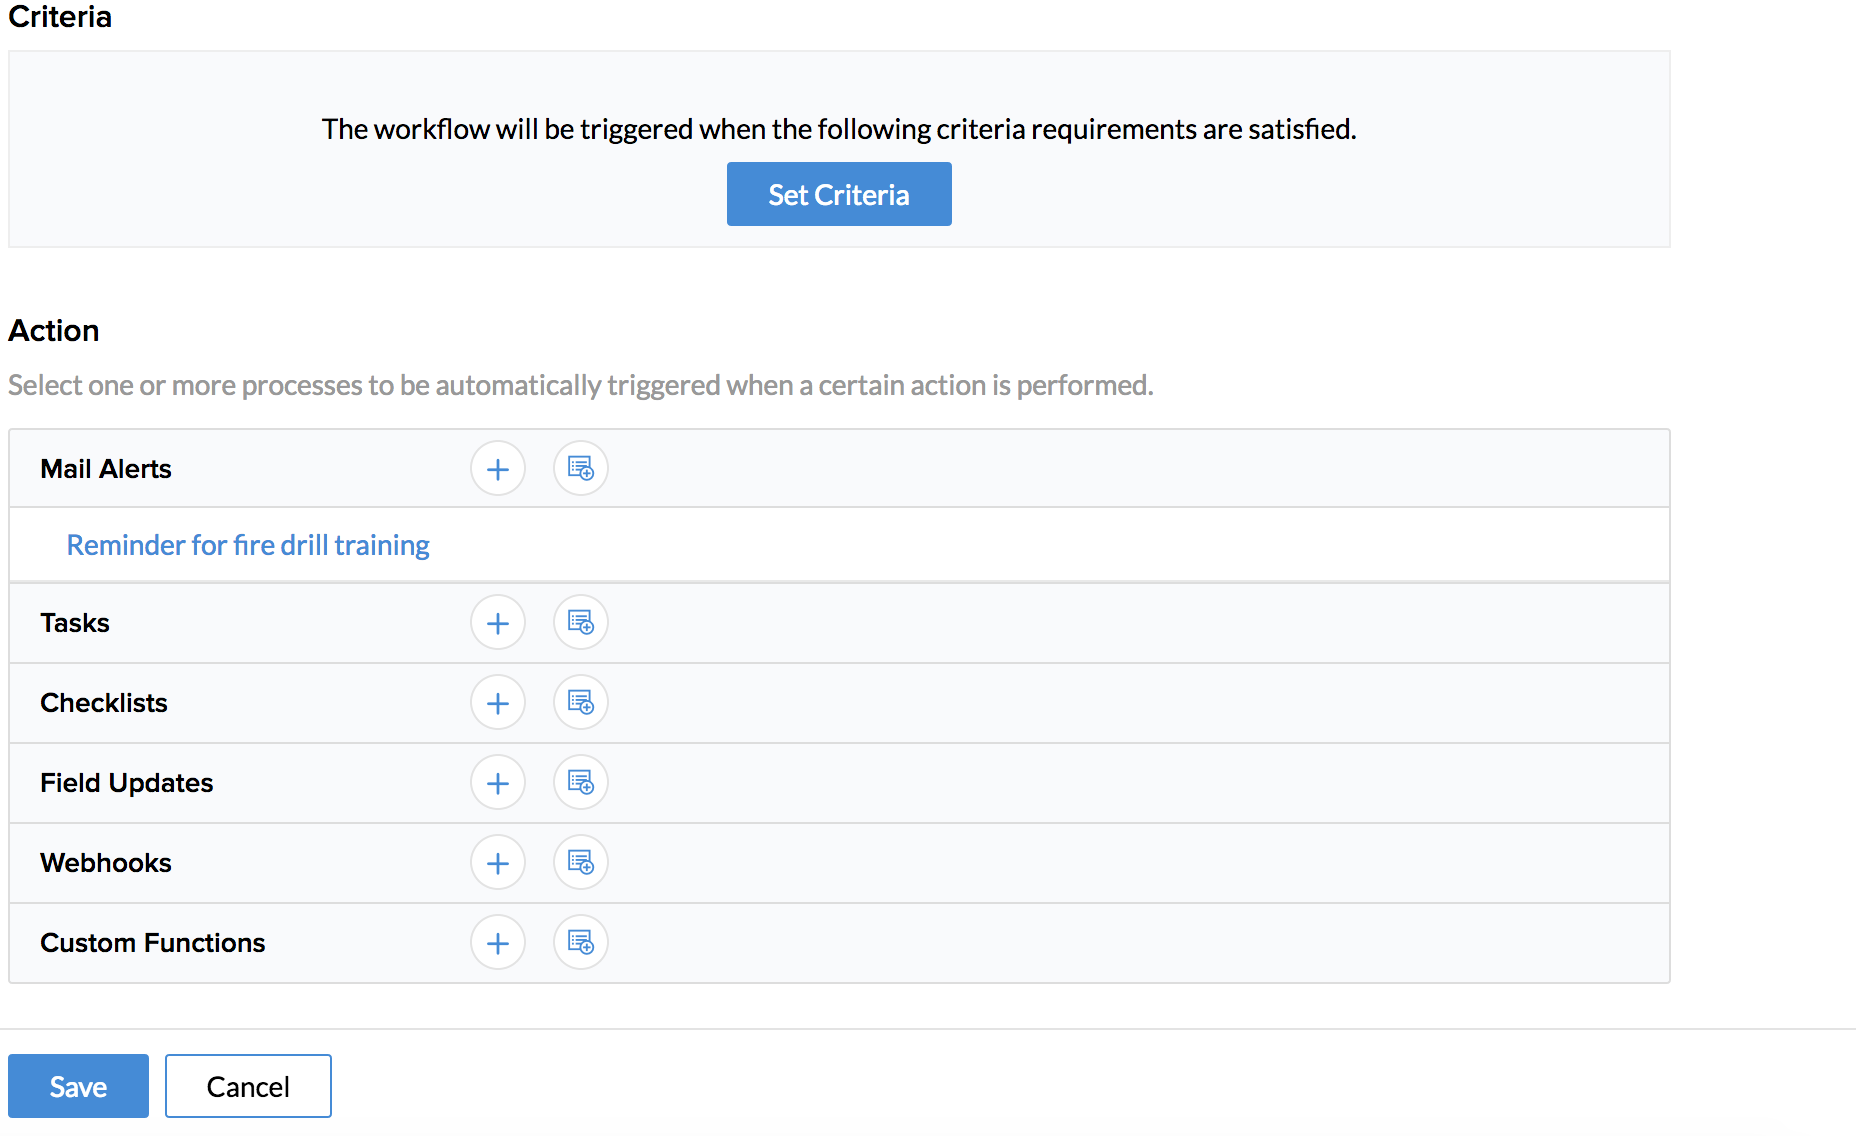This screenshot has height=1136, width=1856.
Task: Click the Custom Functions row label
Action: [x=153, y=943]
